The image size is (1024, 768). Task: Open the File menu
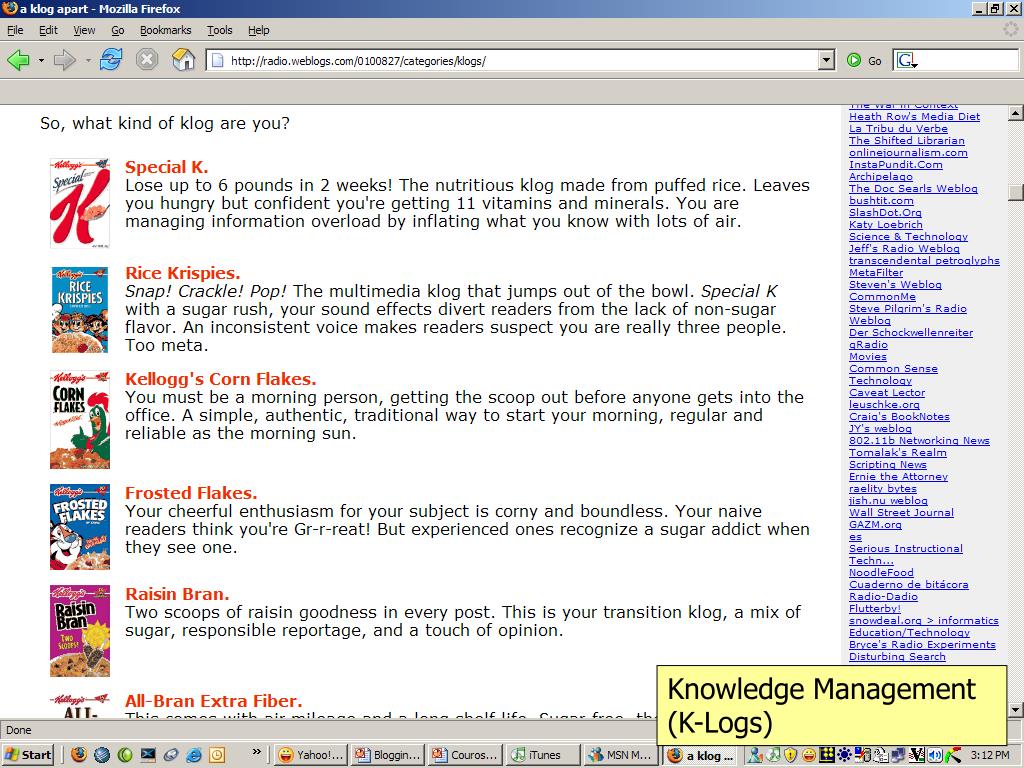tap(15, 30)
